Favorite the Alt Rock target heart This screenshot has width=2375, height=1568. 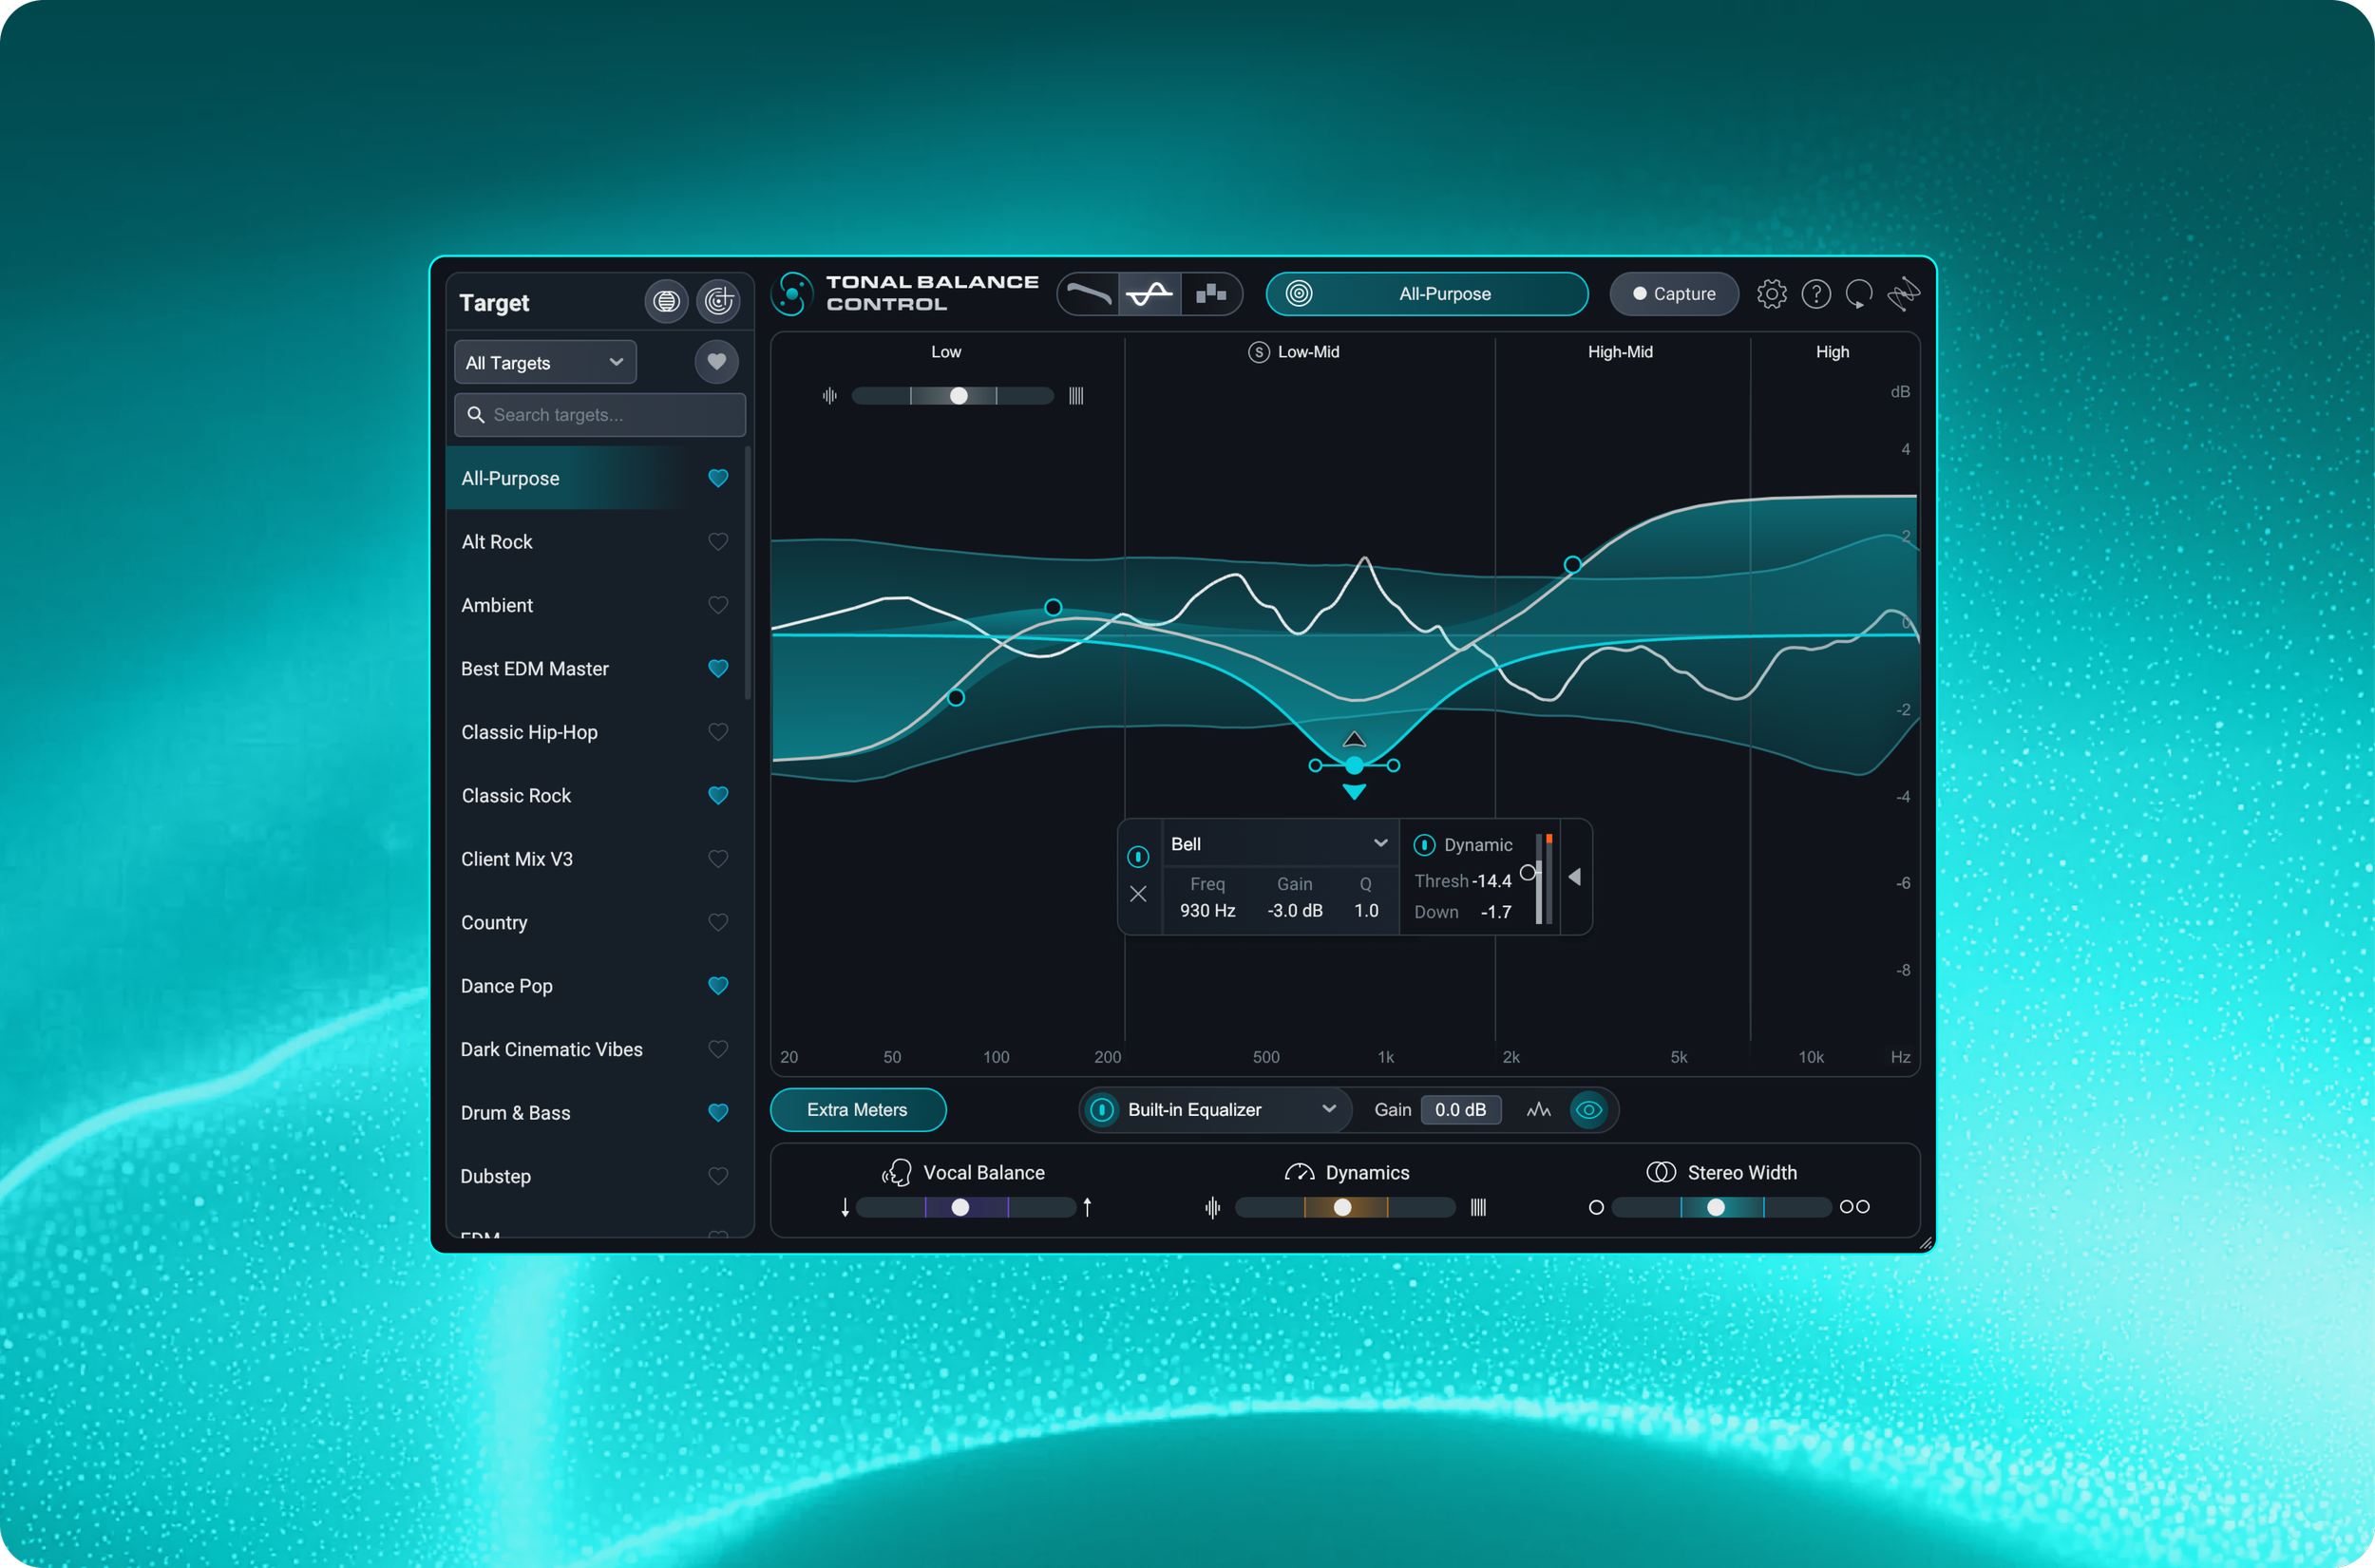718,542
